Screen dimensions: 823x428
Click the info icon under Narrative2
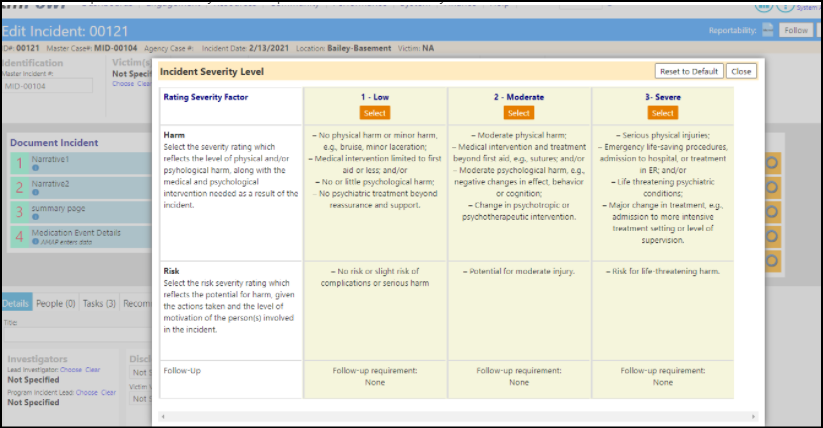point(35,192)
